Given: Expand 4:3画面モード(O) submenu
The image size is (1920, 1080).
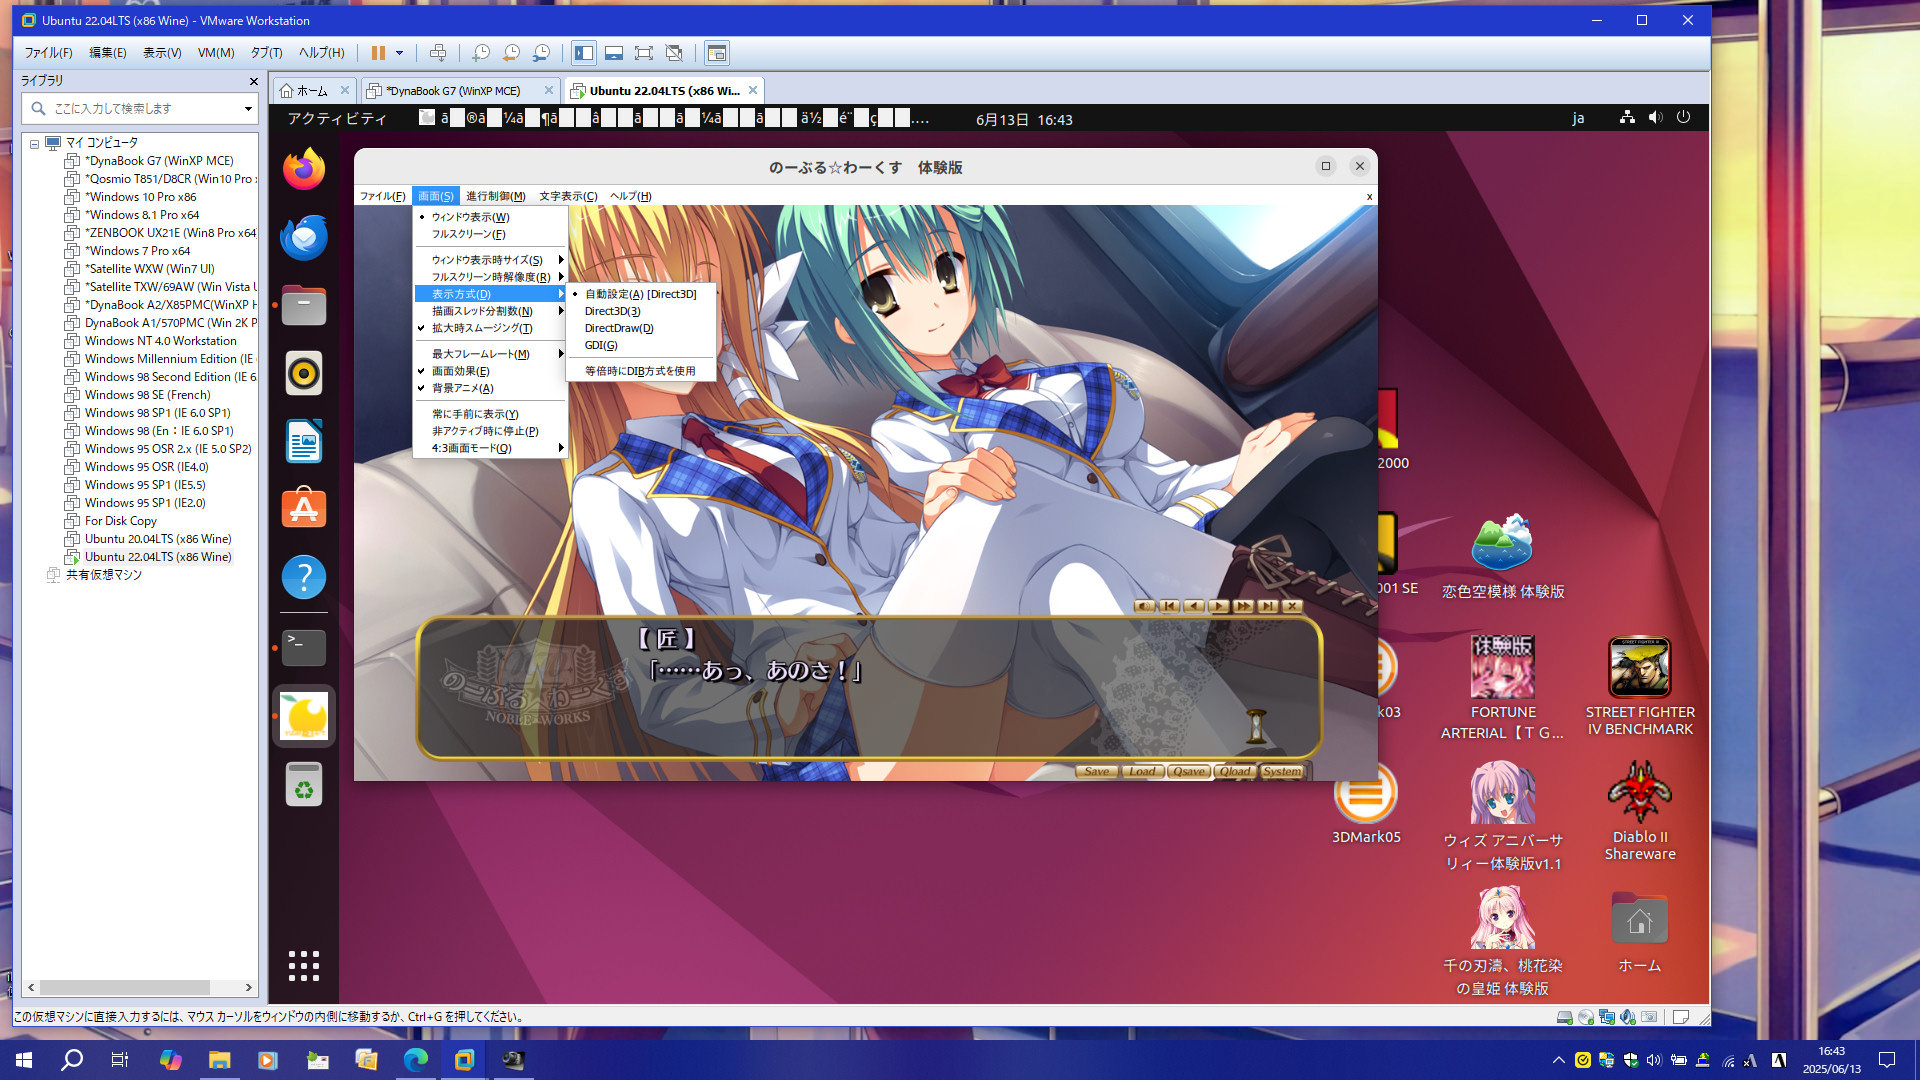Looking at the screenshot, I should [490, 448].
